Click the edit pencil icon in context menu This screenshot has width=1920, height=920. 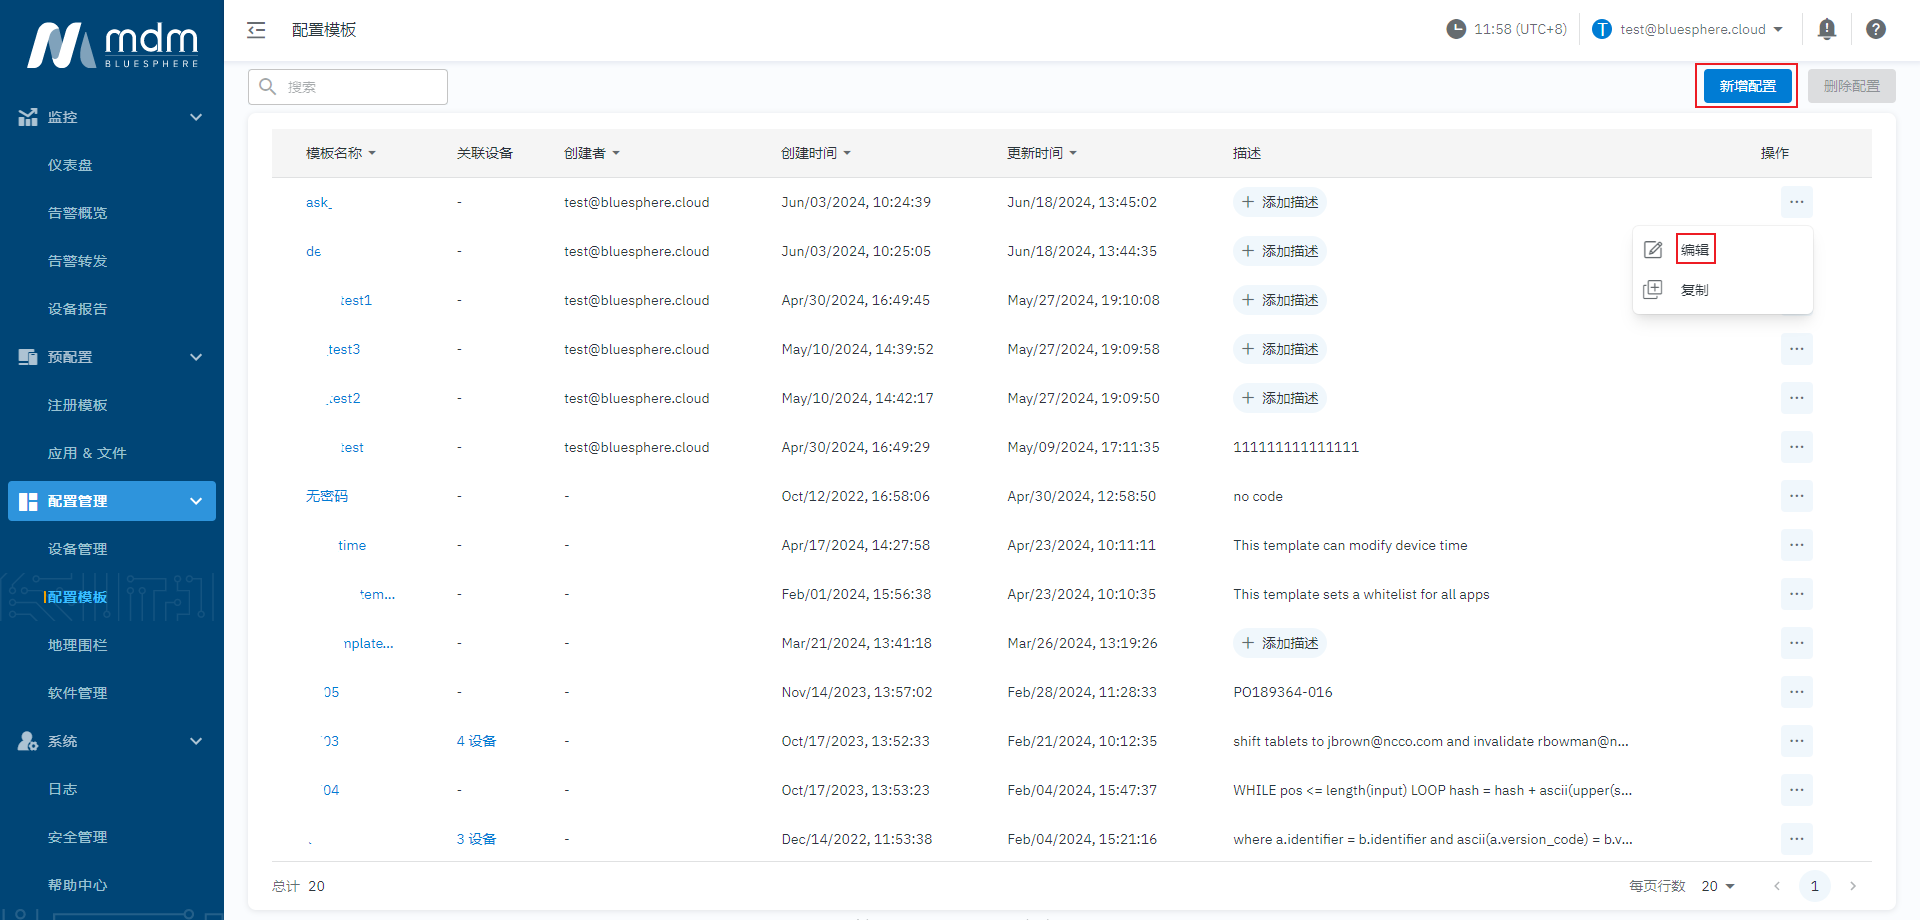click(1652, 248)
